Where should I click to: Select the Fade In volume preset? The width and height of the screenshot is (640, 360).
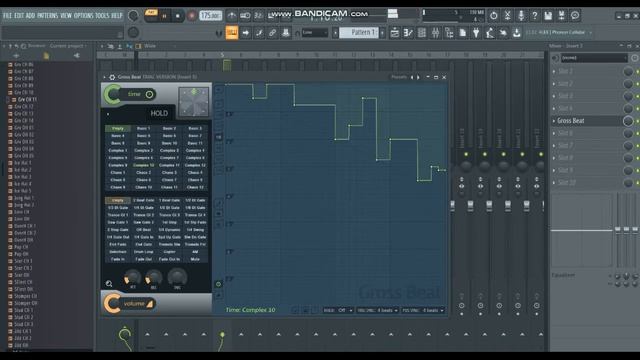(x=118, y=259)
